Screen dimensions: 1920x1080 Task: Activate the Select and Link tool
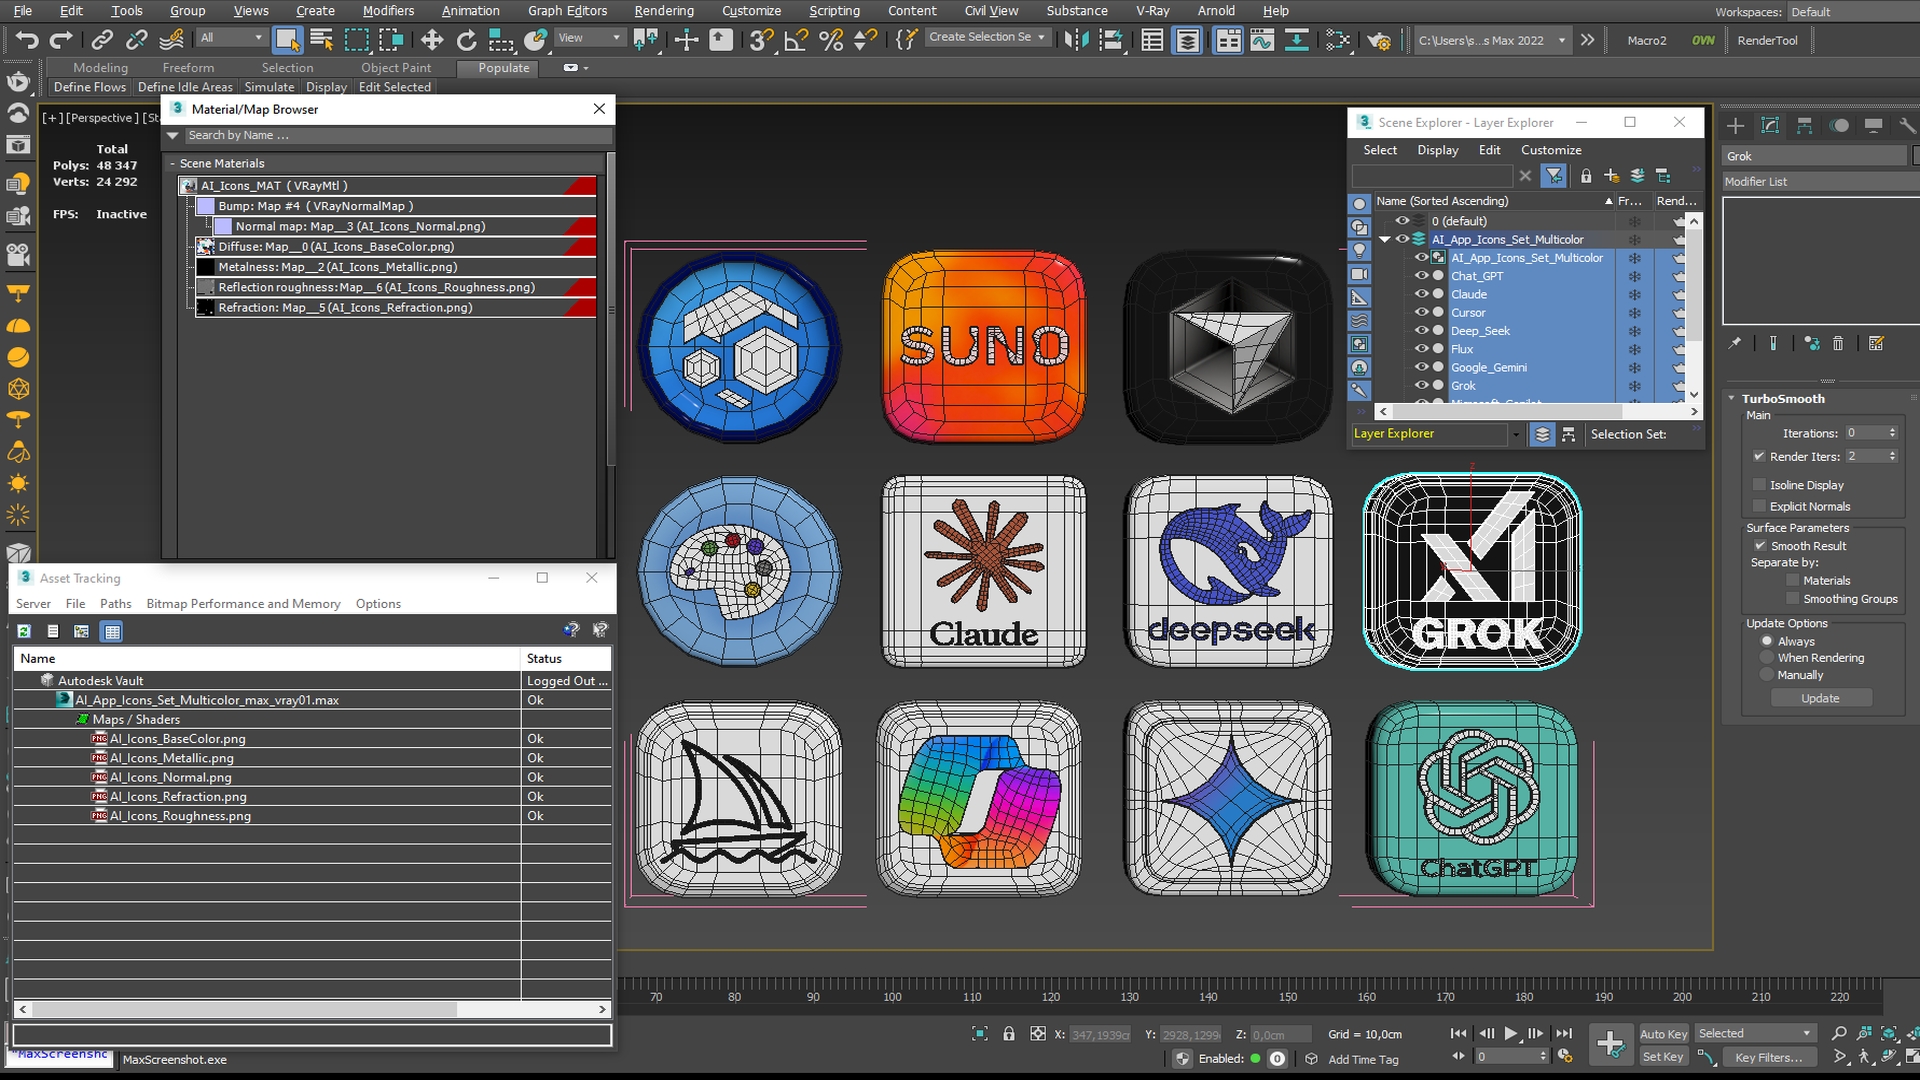101,40
